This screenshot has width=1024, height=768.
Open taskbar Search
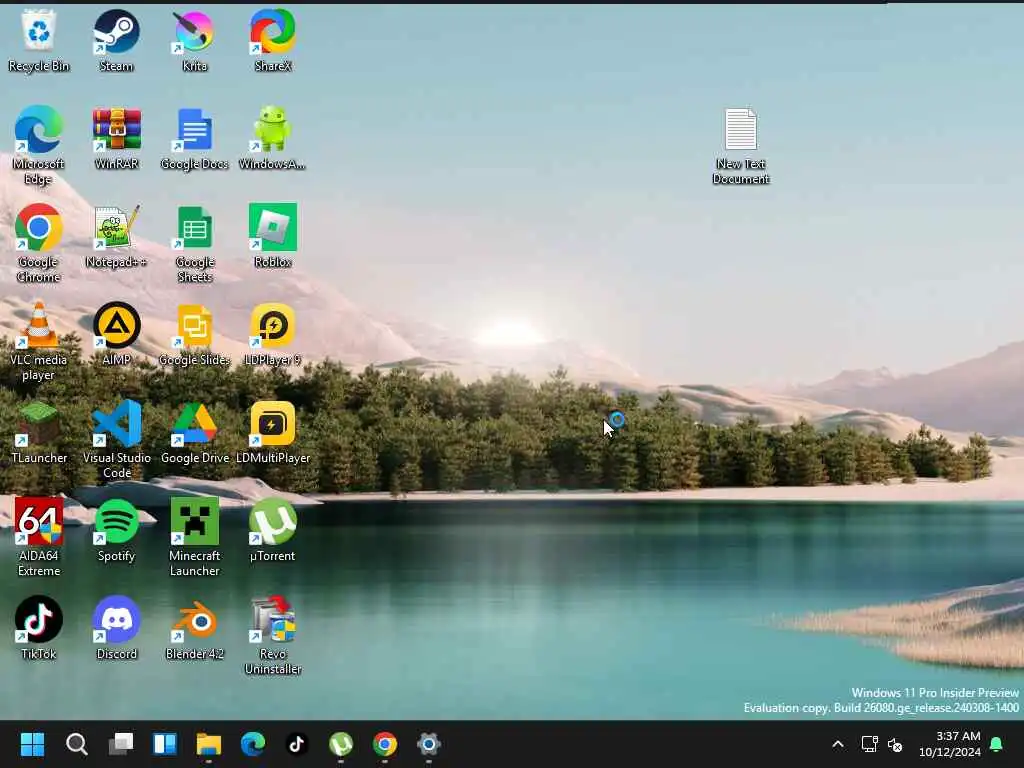[x=76, y=744]
